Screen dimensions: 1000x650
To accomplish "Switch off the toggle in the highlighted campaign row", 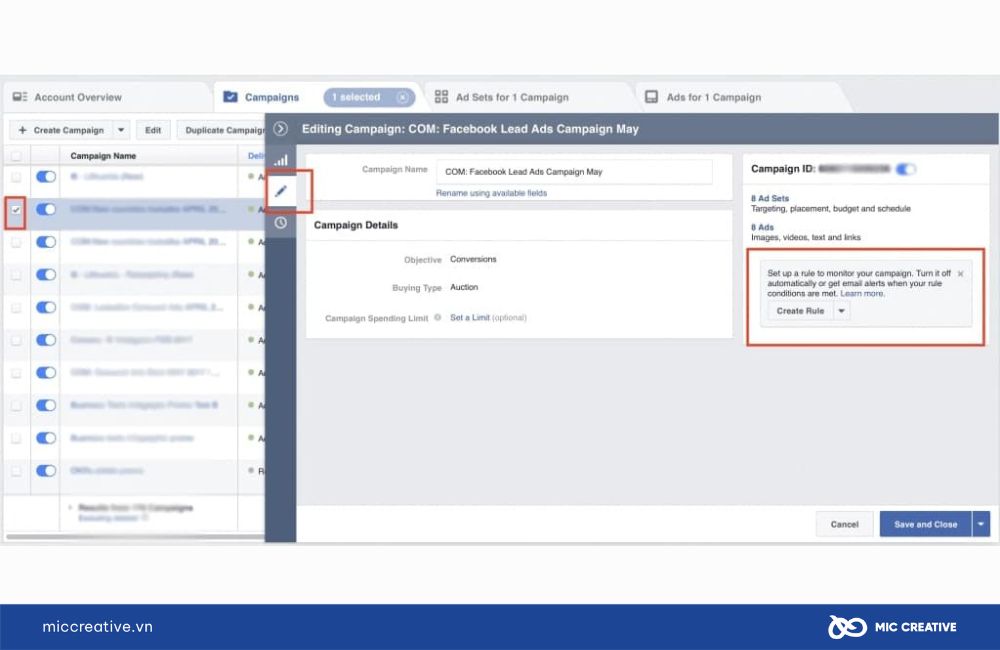I will coord(46,209).
